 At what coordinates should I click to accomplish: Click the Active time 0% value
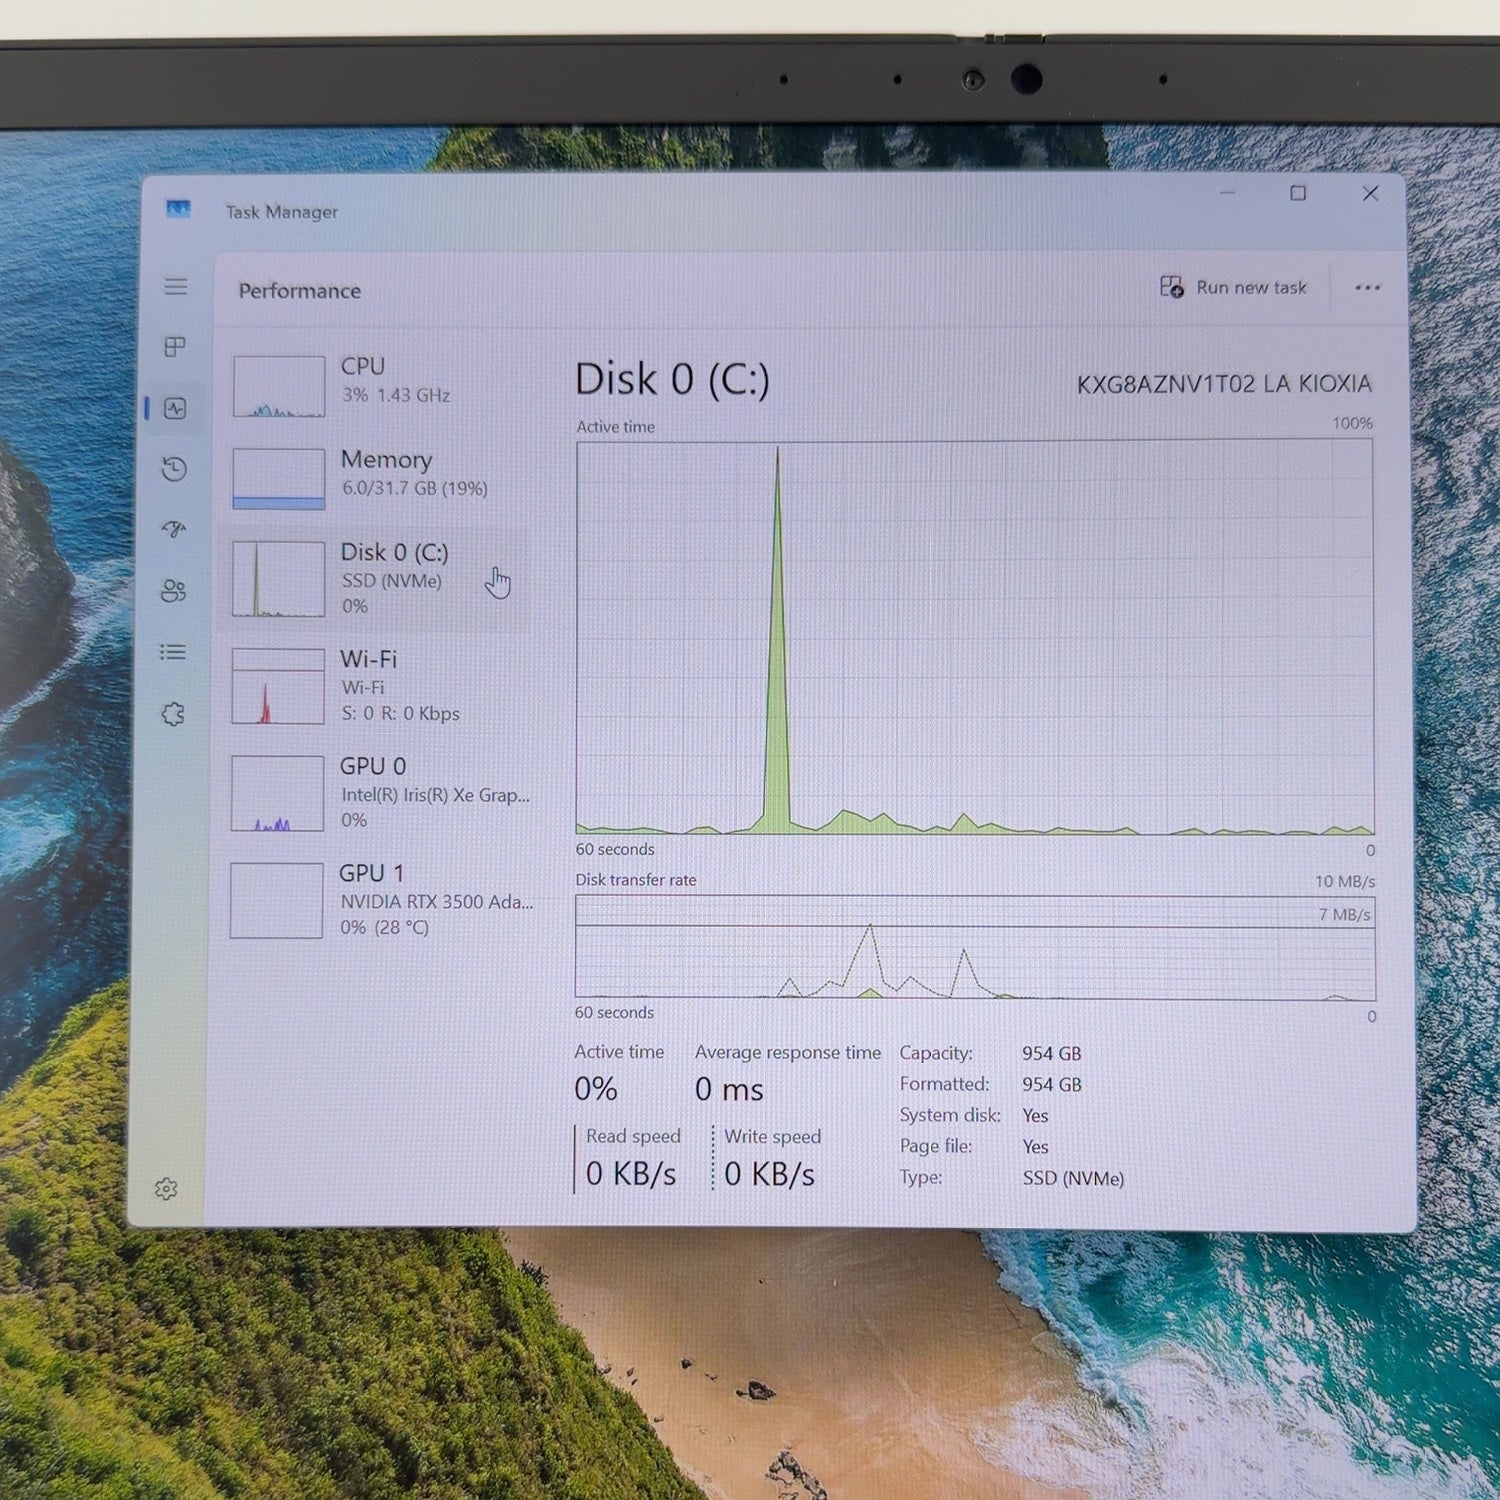point(596,1089)
